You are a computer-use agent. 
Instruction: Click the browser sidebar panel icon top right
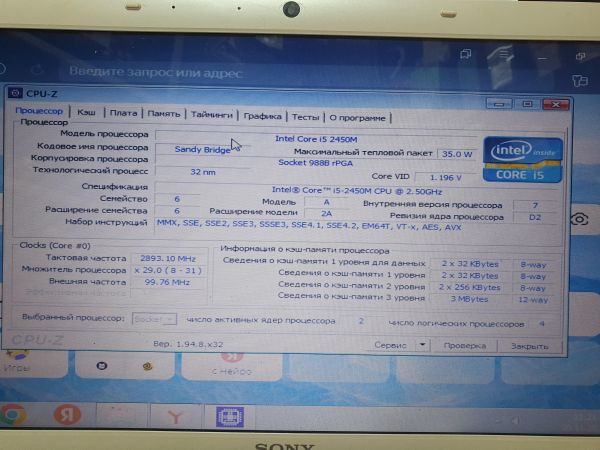pos(580,81)
